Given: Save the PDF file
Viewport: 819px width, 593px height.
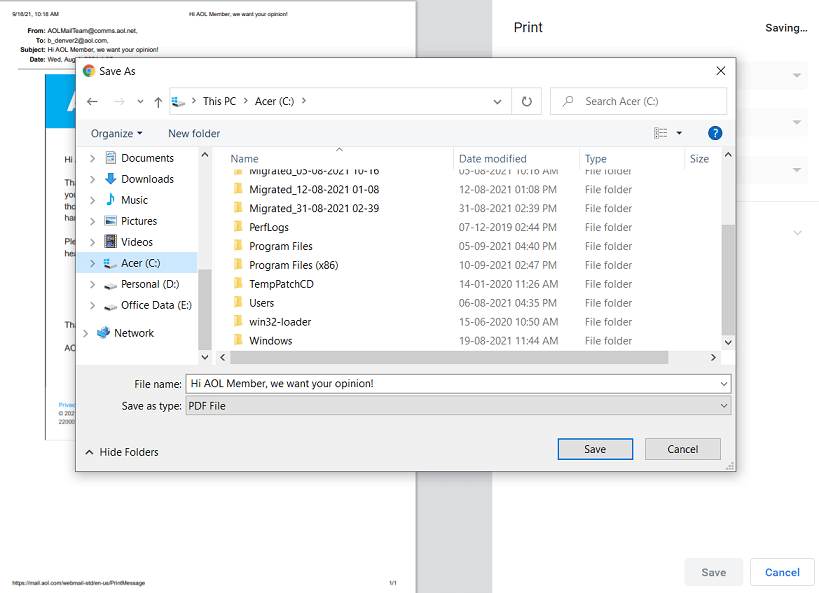Looking at the screenshot, I should tap(595, 448).
